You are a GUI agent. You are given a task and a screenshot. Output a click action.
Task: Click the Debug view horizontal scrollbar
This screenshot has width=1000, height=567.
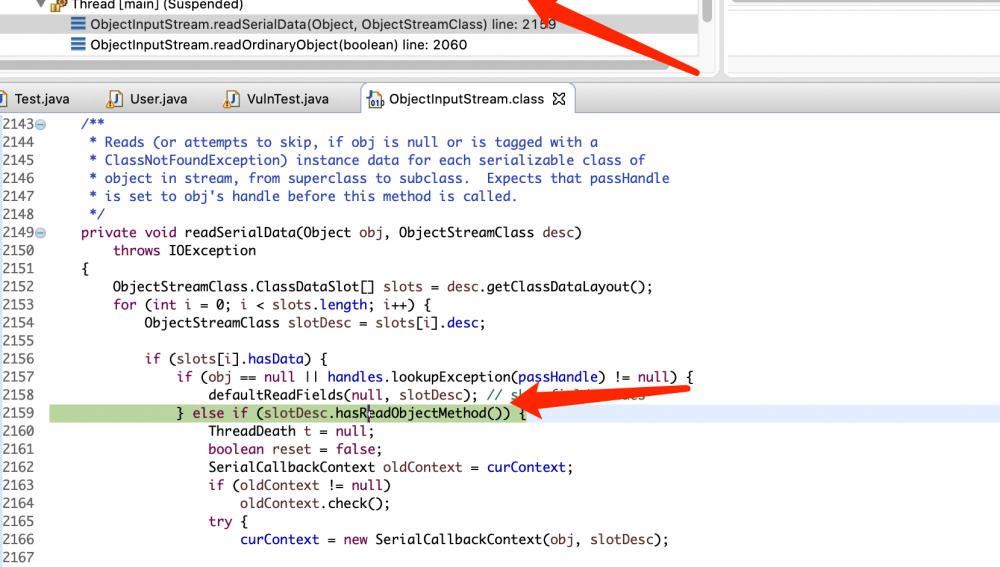(335, 65)
